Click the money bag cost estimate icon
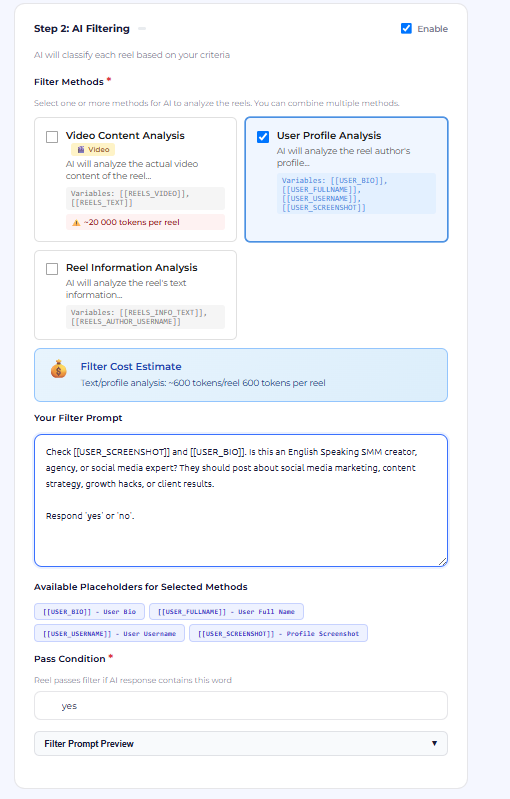This screenshot has width=510, height=799. tap(59, 368)
